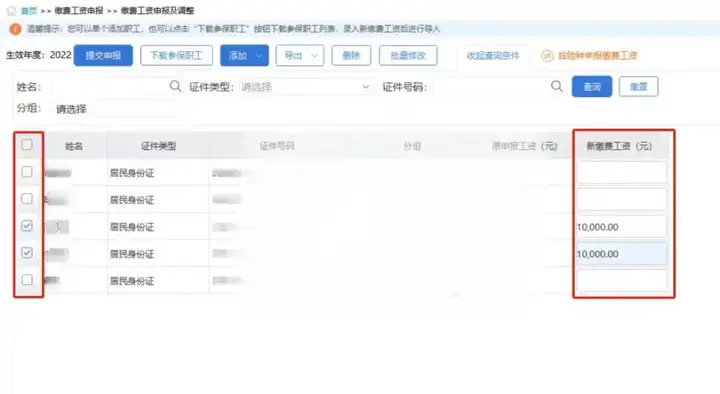The height and width of the screenshot is (394, 720).
Task: Click the blue 查询 button
Action: pos(592,86)
